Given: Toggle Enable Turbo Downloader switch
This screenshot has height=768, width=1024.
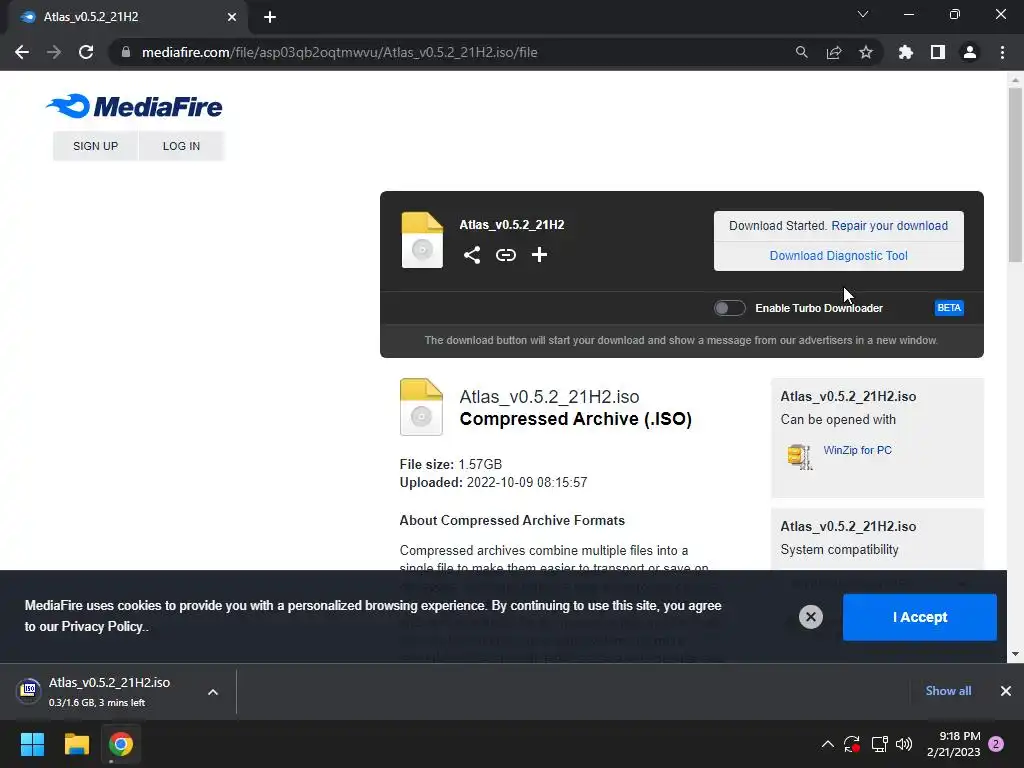Looking at the screenshot, I should 729,308.
